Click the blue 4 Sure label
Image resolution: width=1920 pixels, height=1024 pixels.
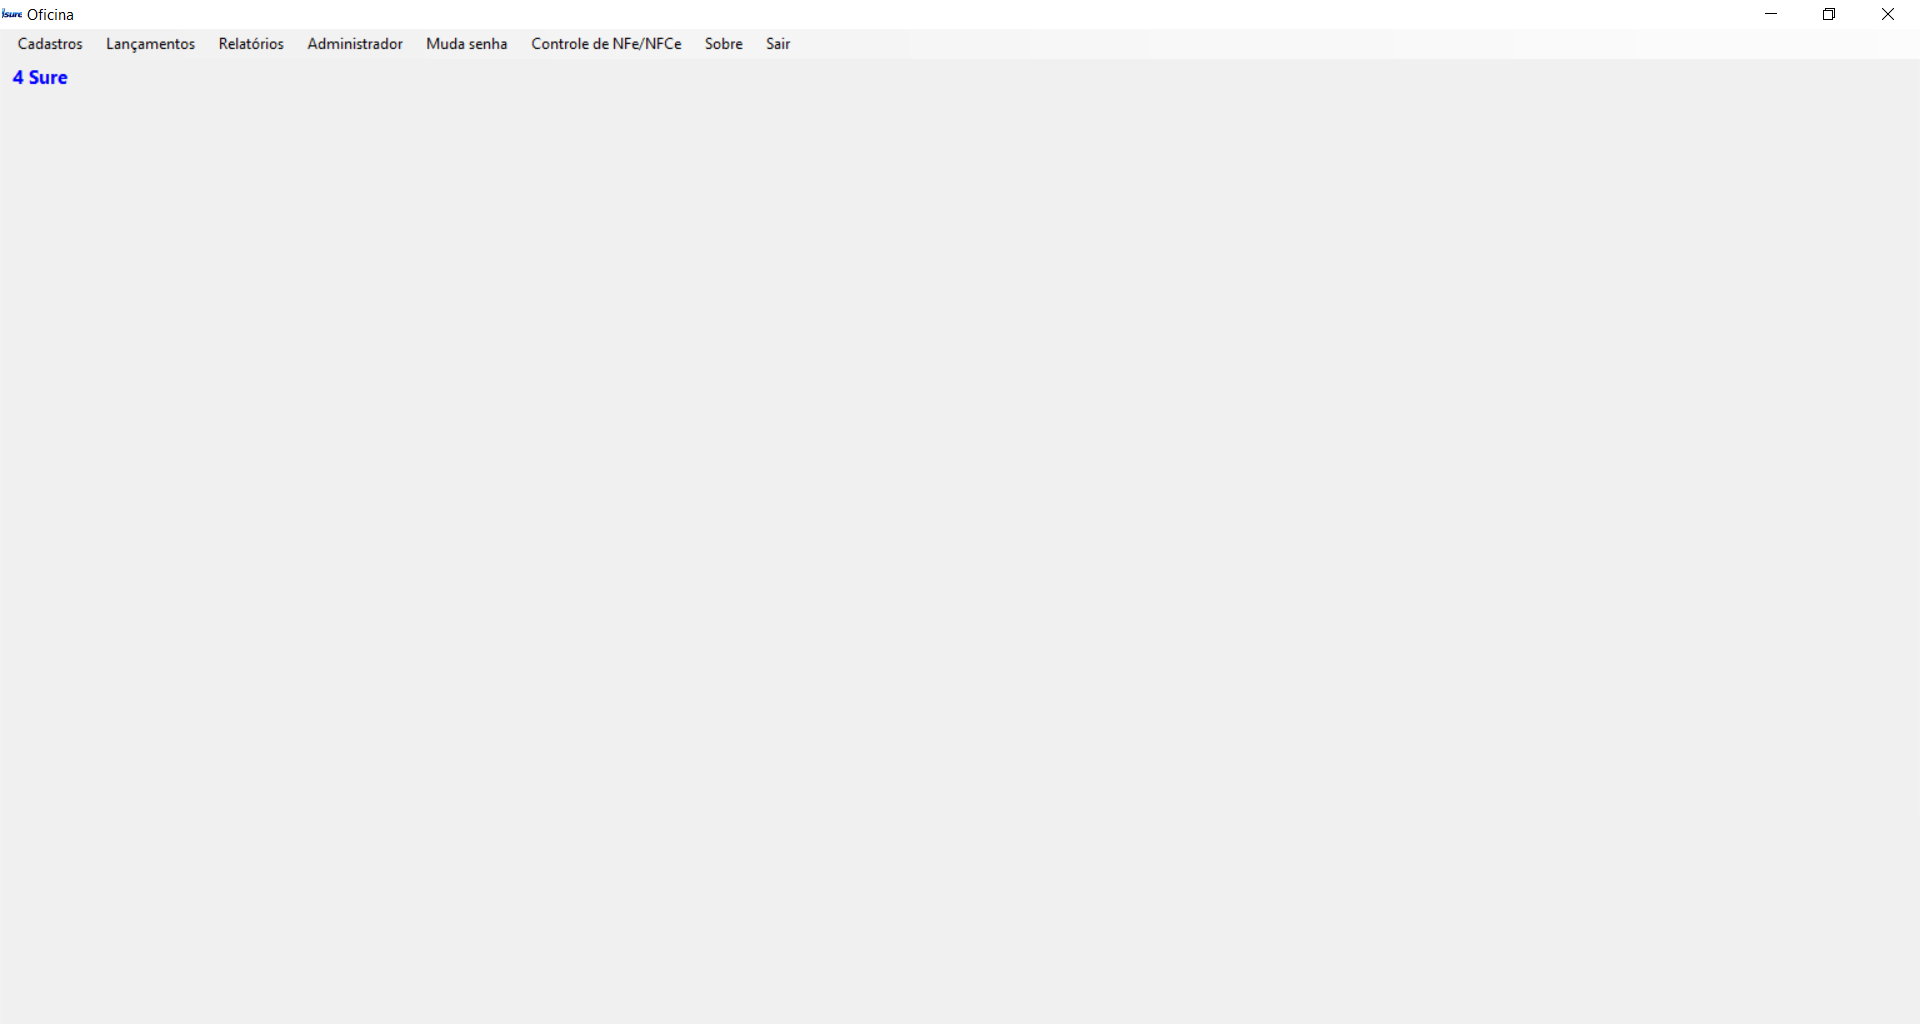click(x=40, y=77)
